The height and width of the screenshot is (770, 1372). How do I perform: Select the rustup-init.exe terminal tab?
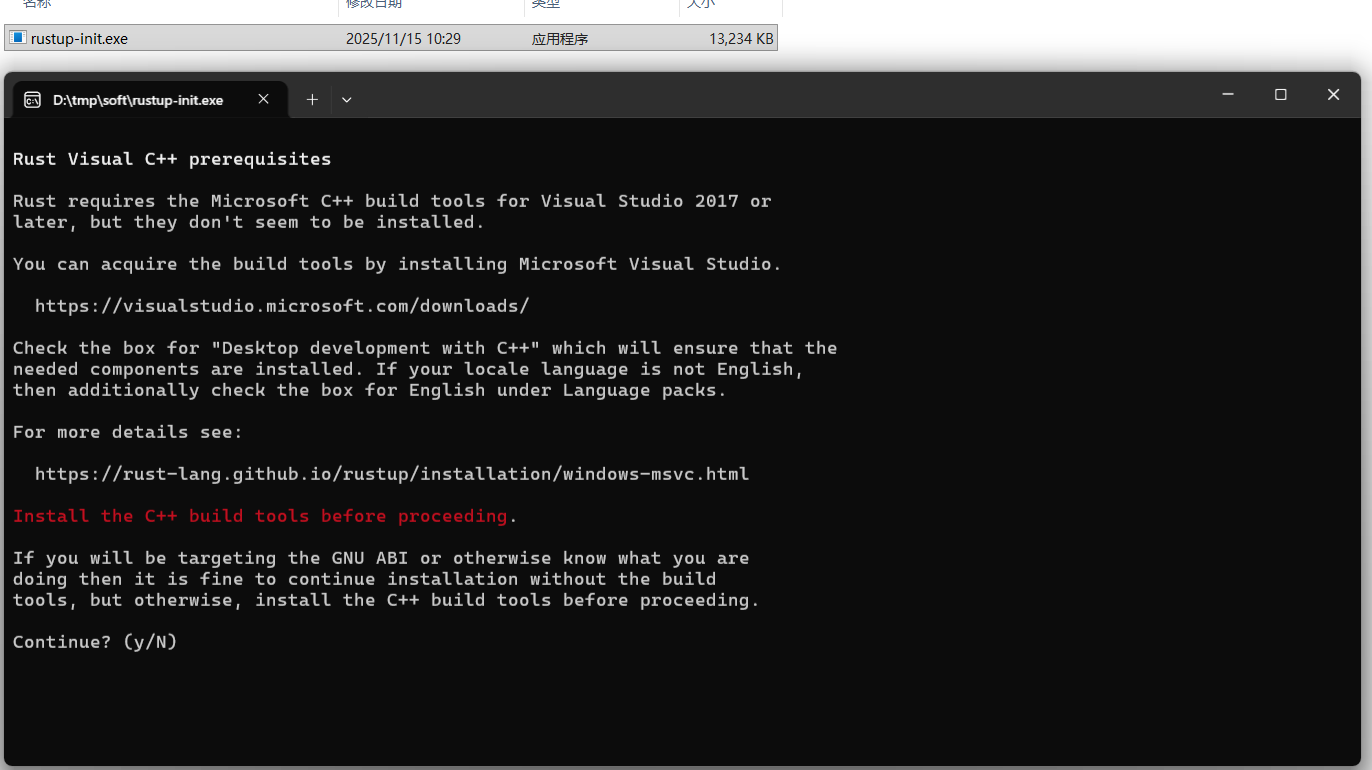pos(150,99)
